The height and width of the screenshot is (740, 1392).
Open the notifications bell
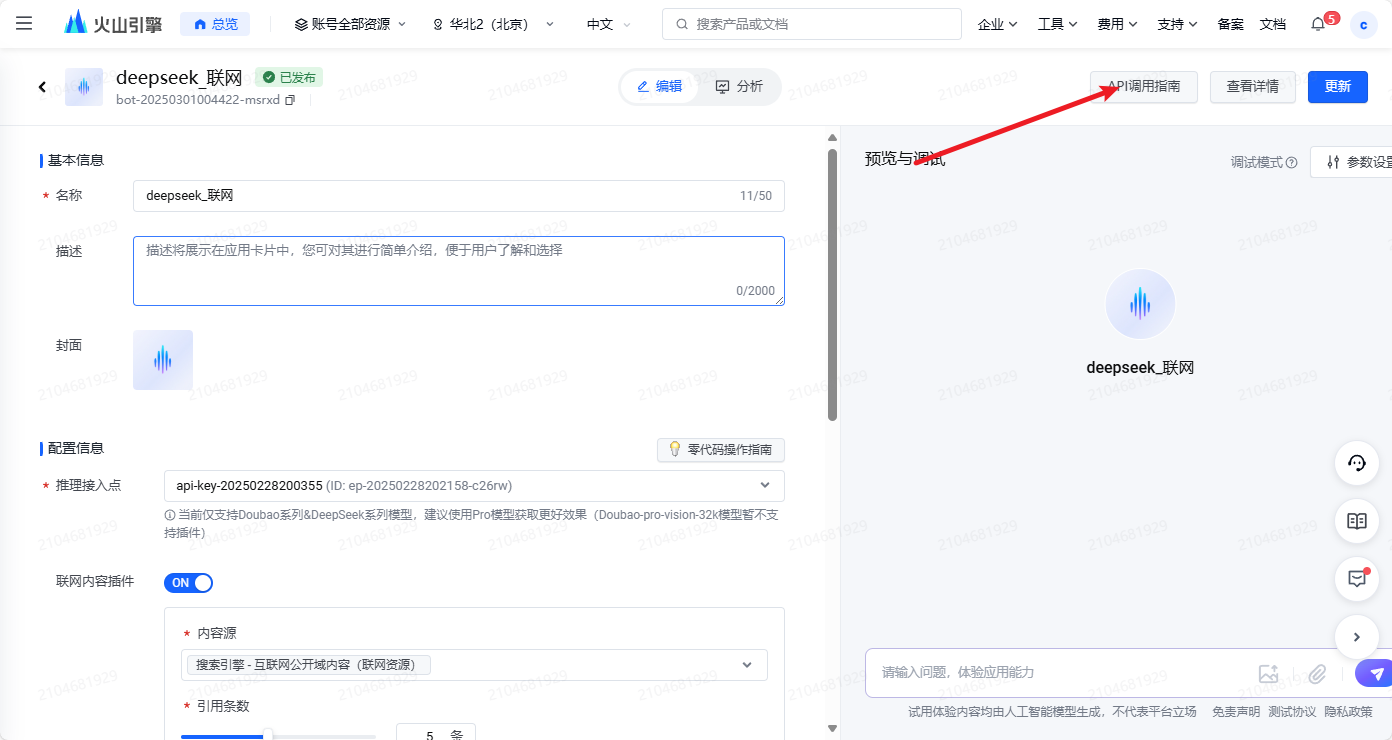(x=1318, y=24)
